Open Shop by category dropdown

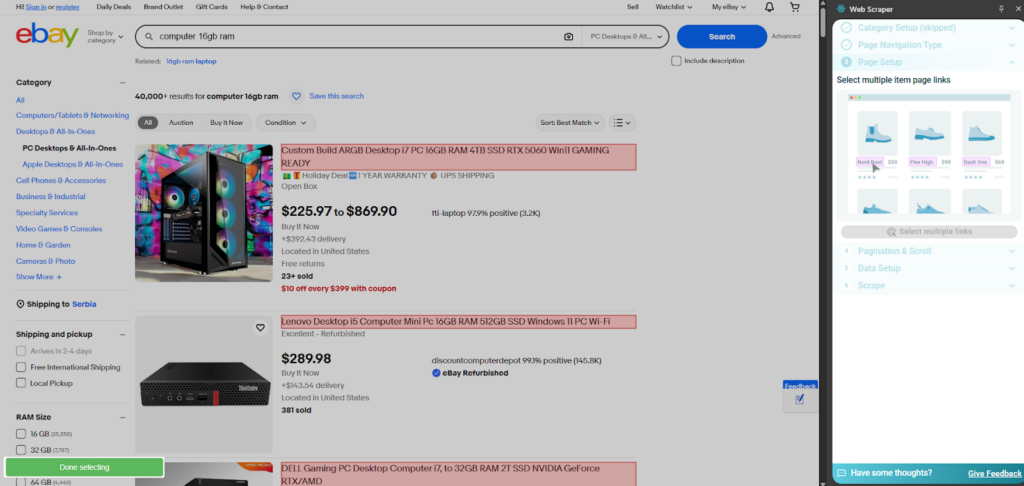click(105, 37)
